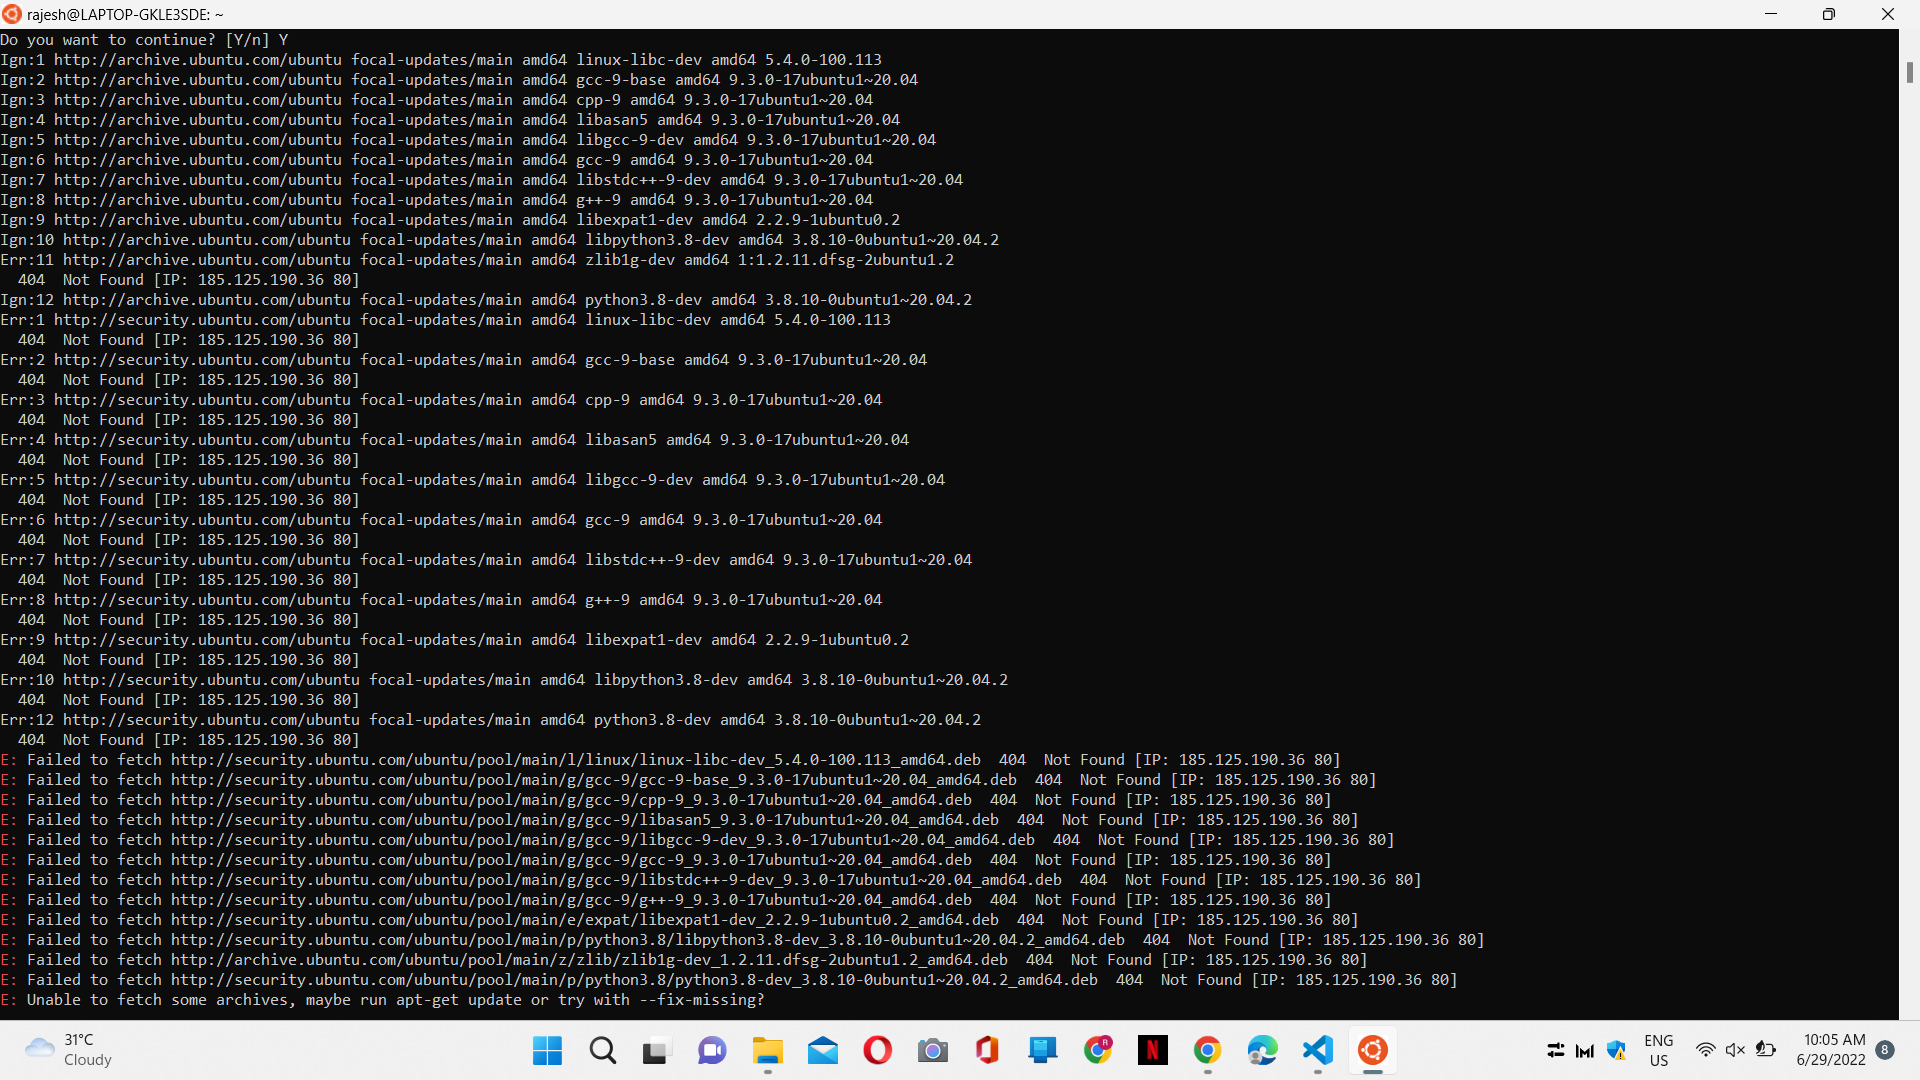Open the 31°C Cloudy weather widget
The width and height of the screenshot is (1920, 1080).
[67, 1050]
